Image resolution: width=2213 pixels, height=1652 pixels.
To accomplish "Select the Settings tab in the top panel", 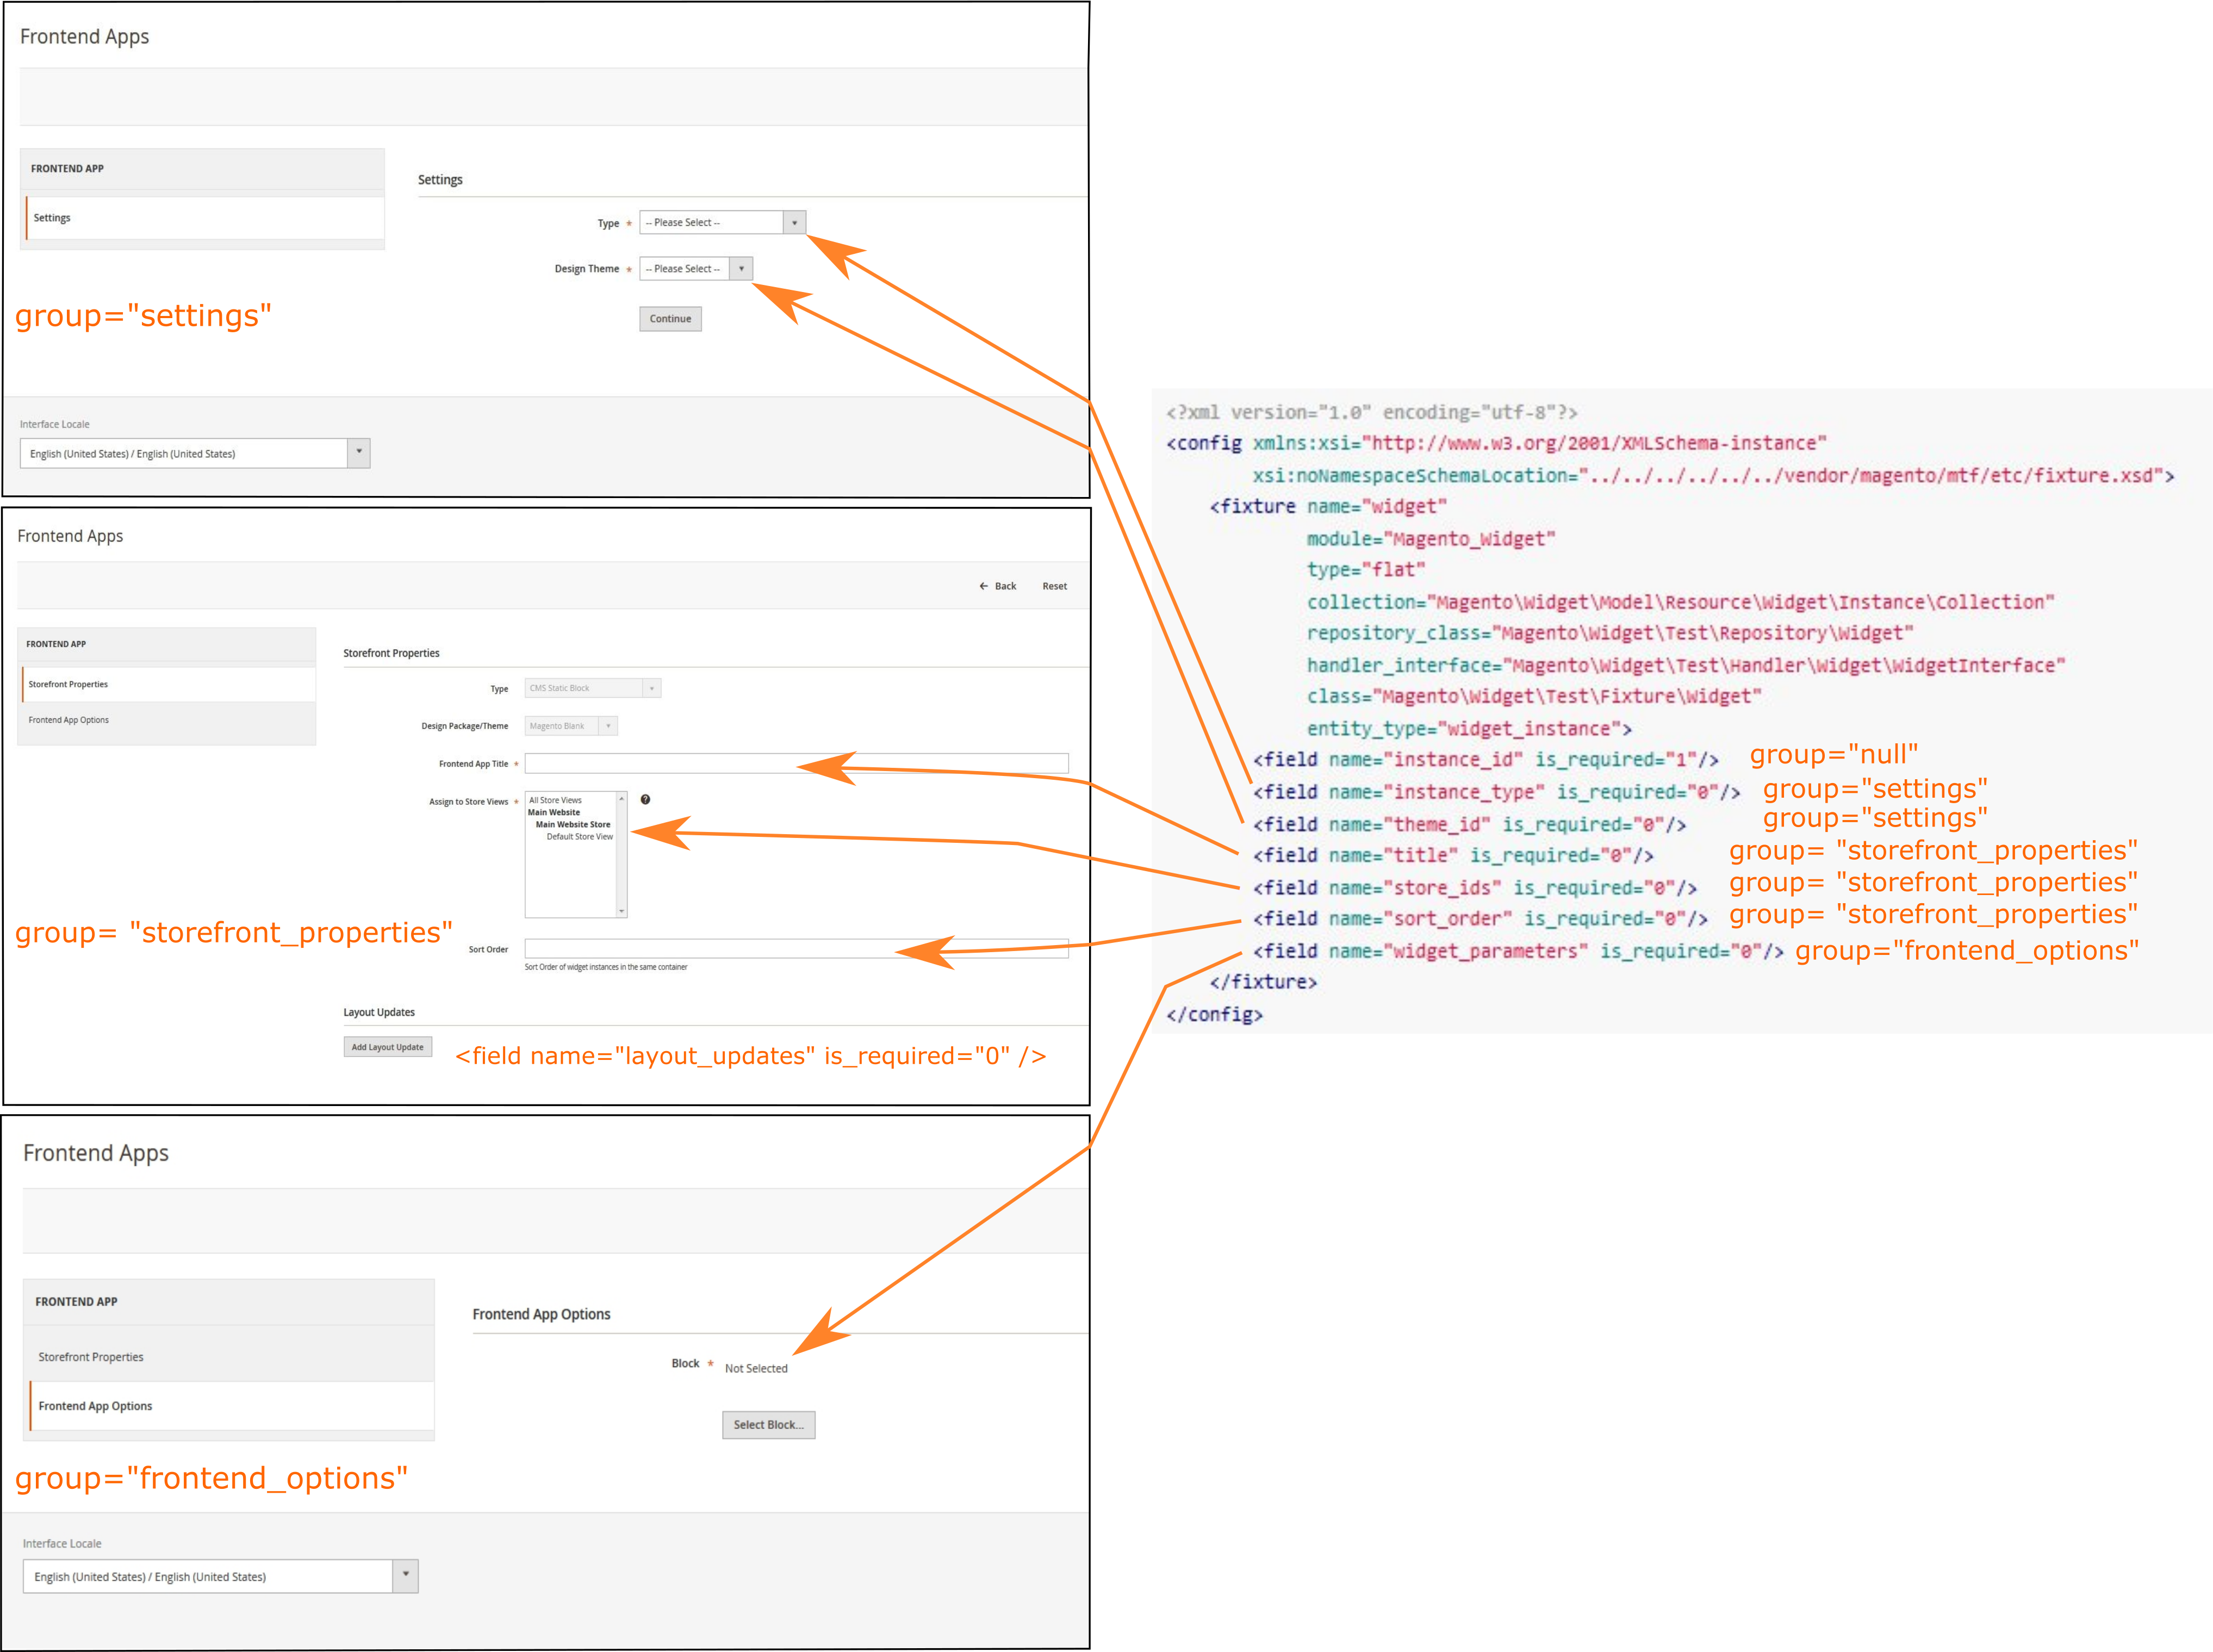I will 205,218.
